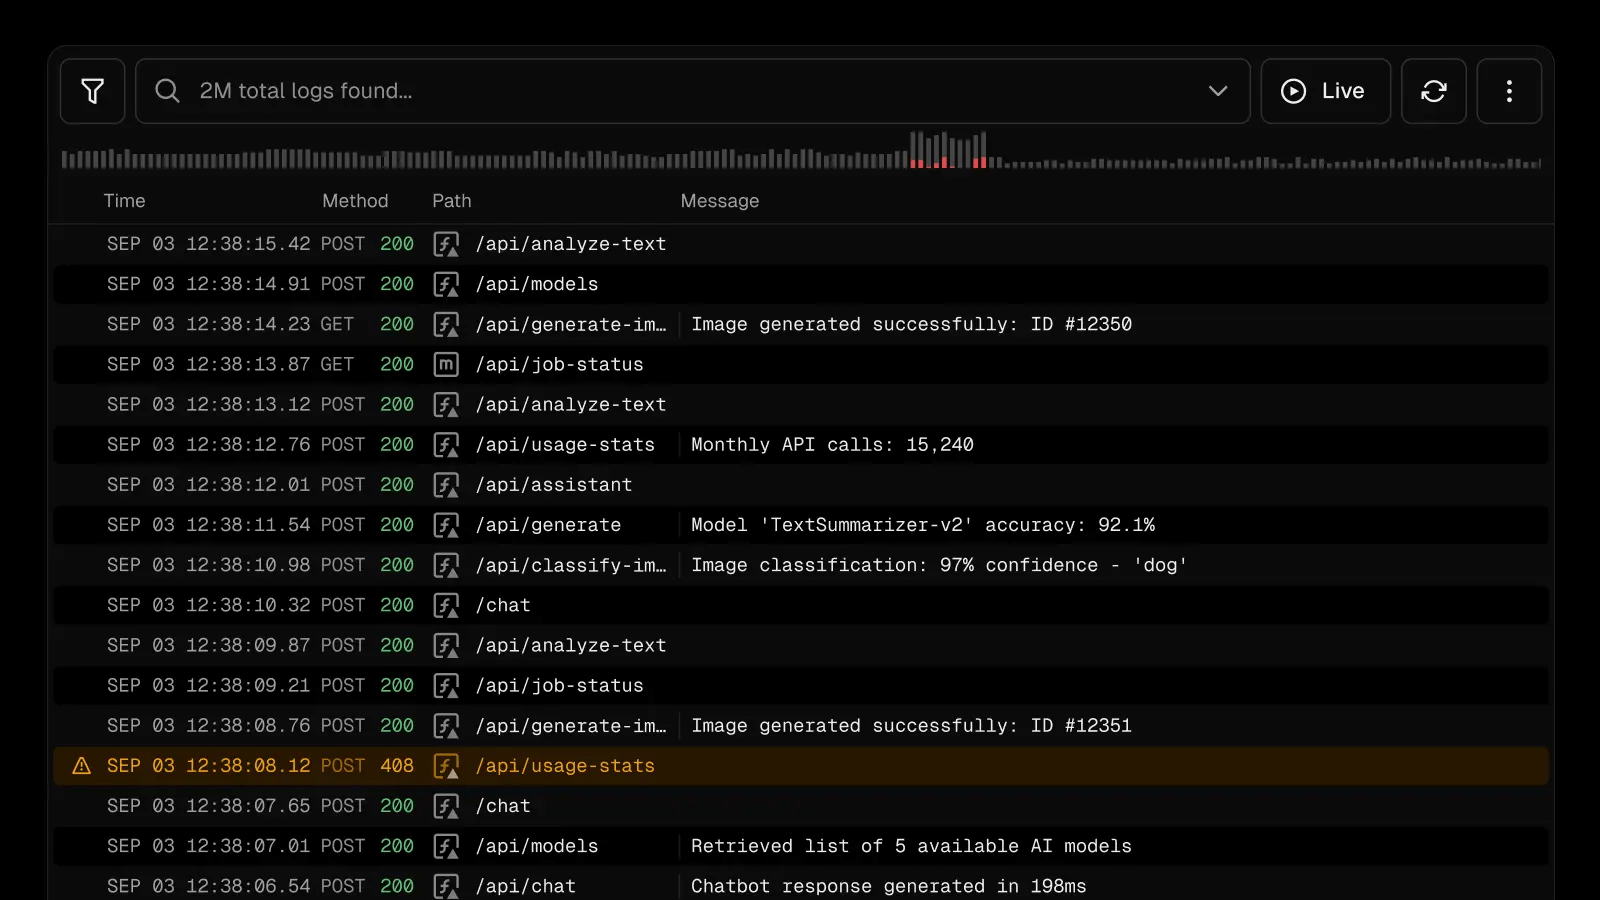Focus the '2M total logs found' search field
This screenshot has height=900, width=1600.
pyautogui.click(x=693, y=91)
